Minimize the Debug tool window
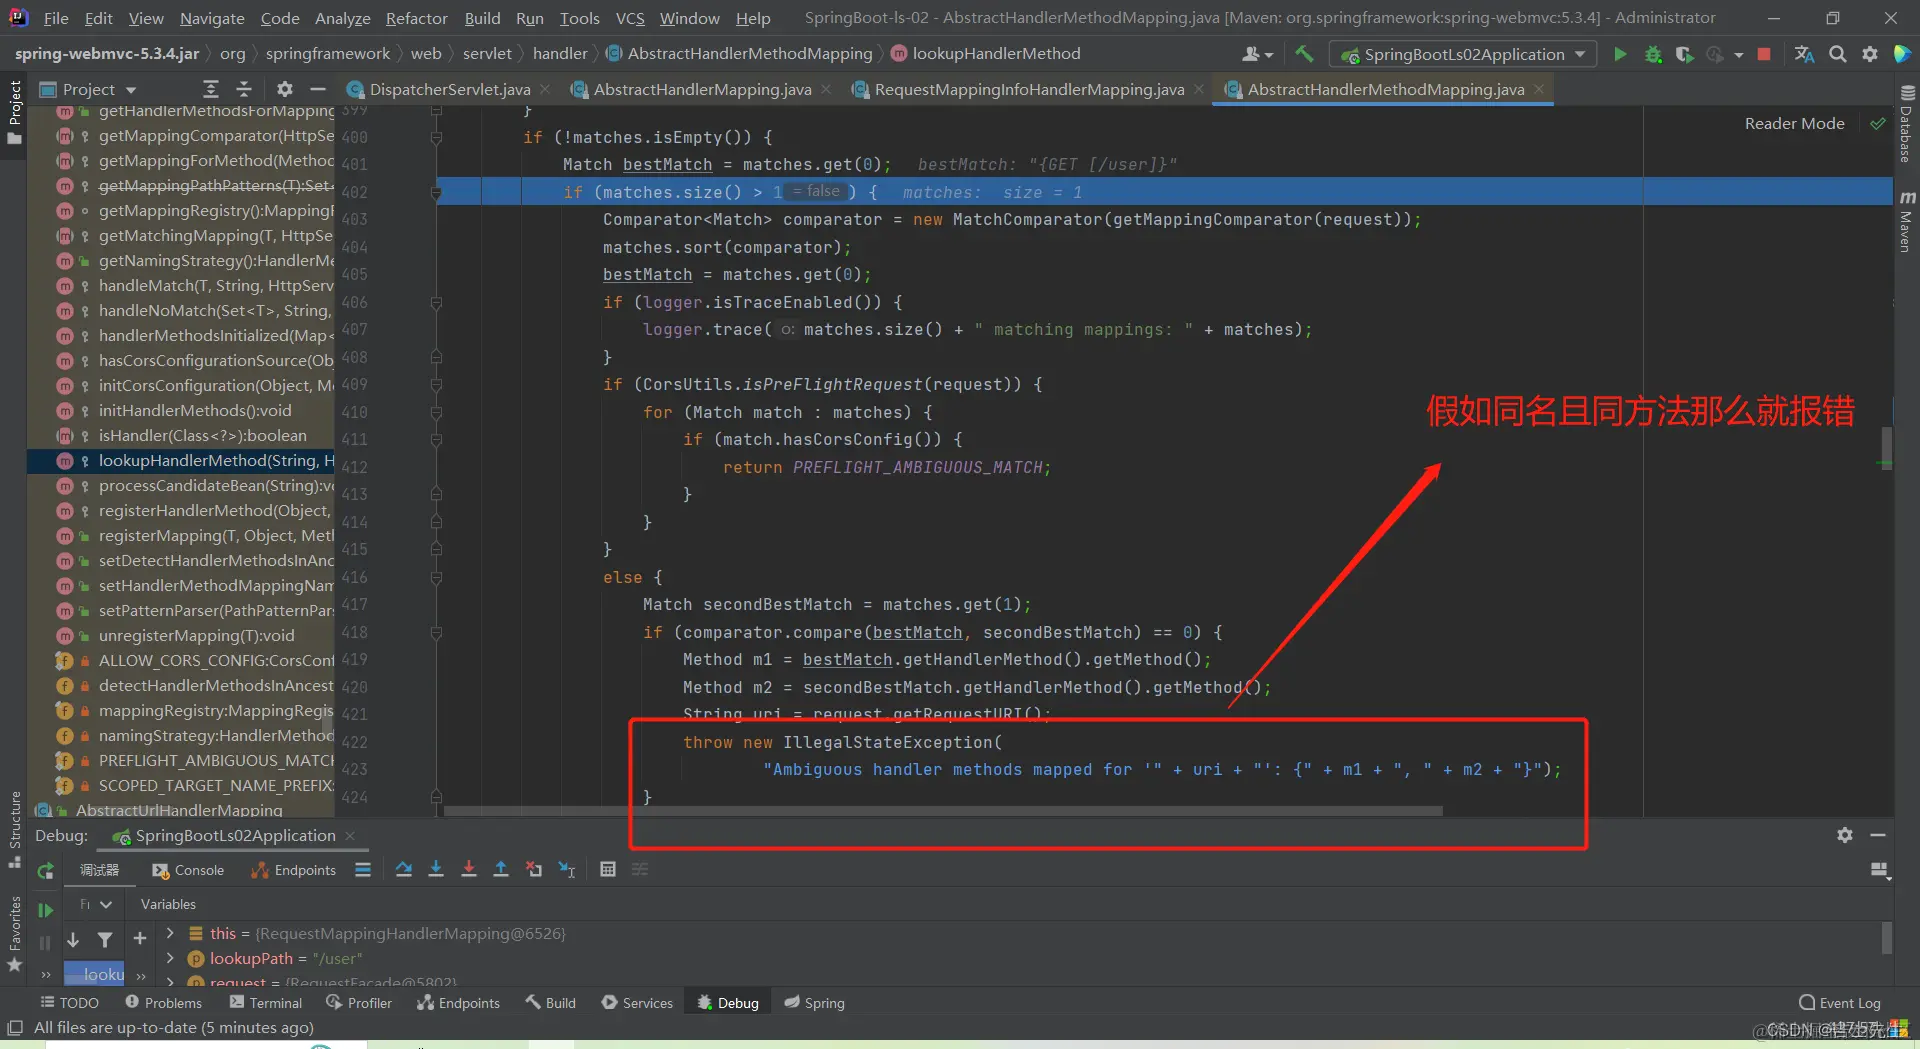Screen dimensions: 1920x1049 click(1878, 835)
